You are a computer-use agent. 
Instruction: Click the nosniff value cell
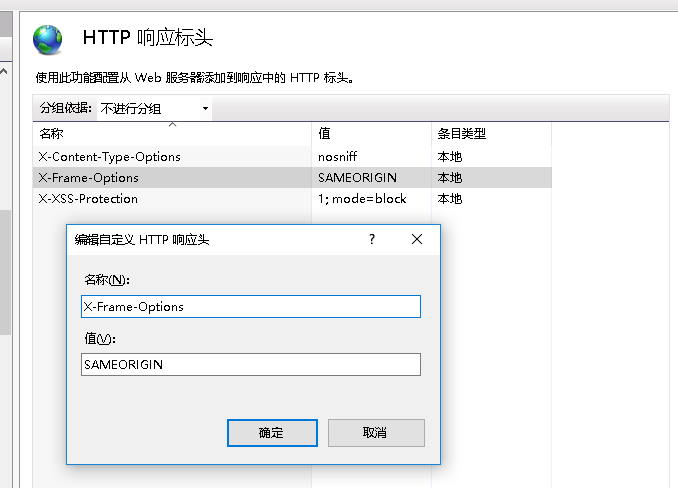pyautogui.click(x=337, y=157)
